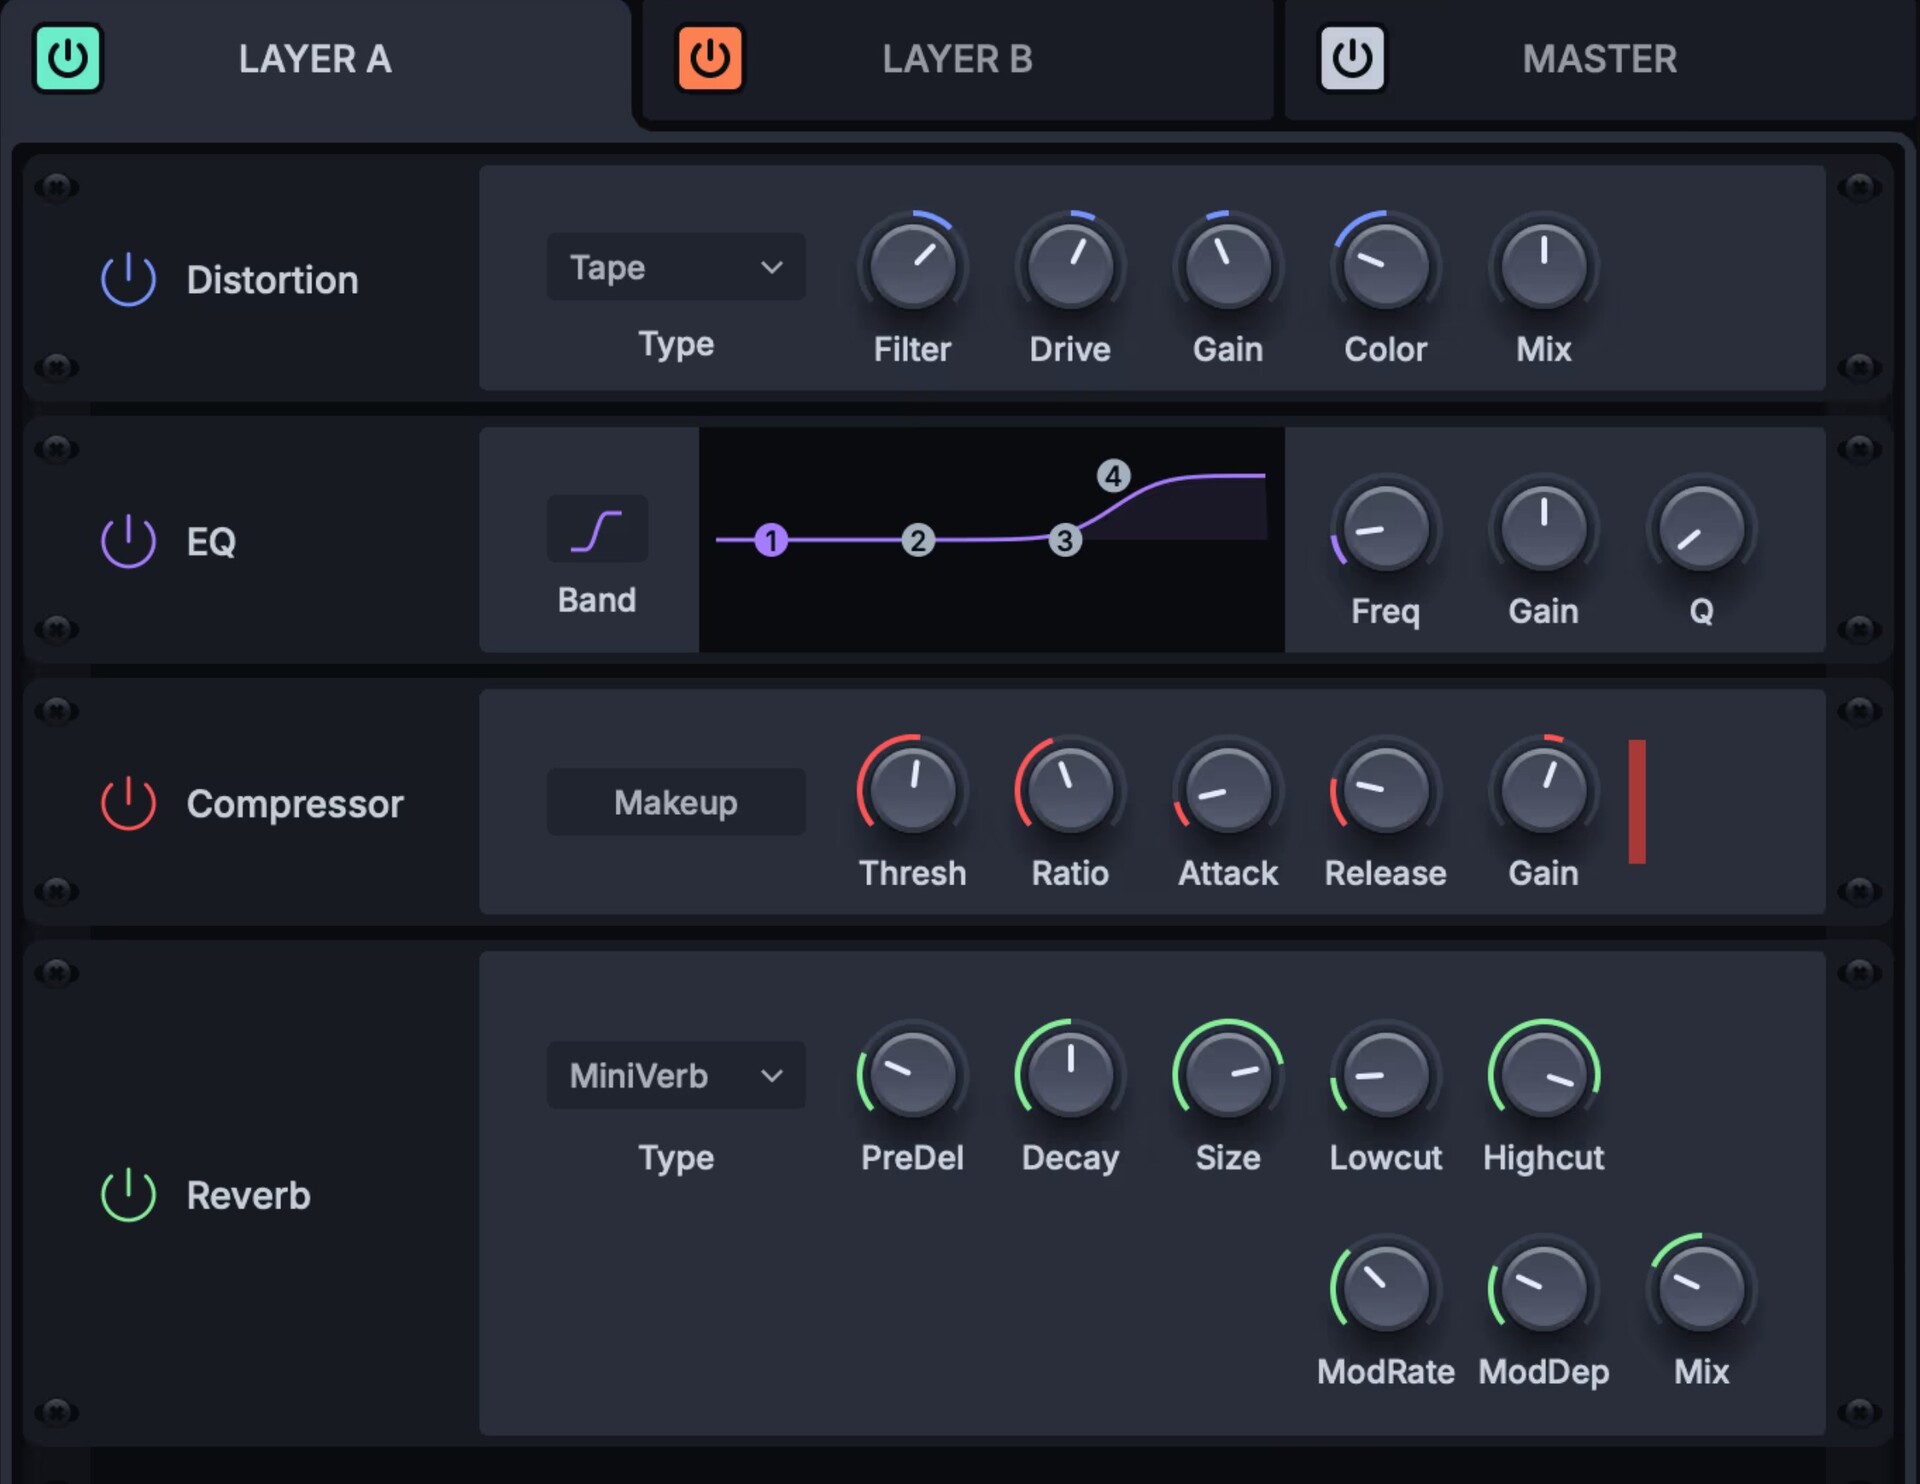Switch to the LAYER B tab
Viewport: 1920px width, 1484px height.
[x=957, y=59]
